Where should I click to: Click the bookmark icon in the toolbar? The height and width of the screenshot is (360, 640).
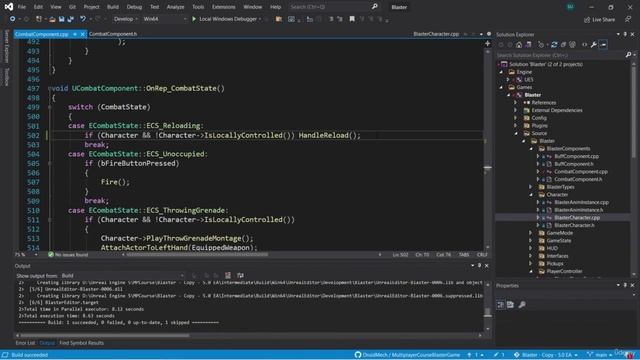pyautogui.click(x=352, y=19)
